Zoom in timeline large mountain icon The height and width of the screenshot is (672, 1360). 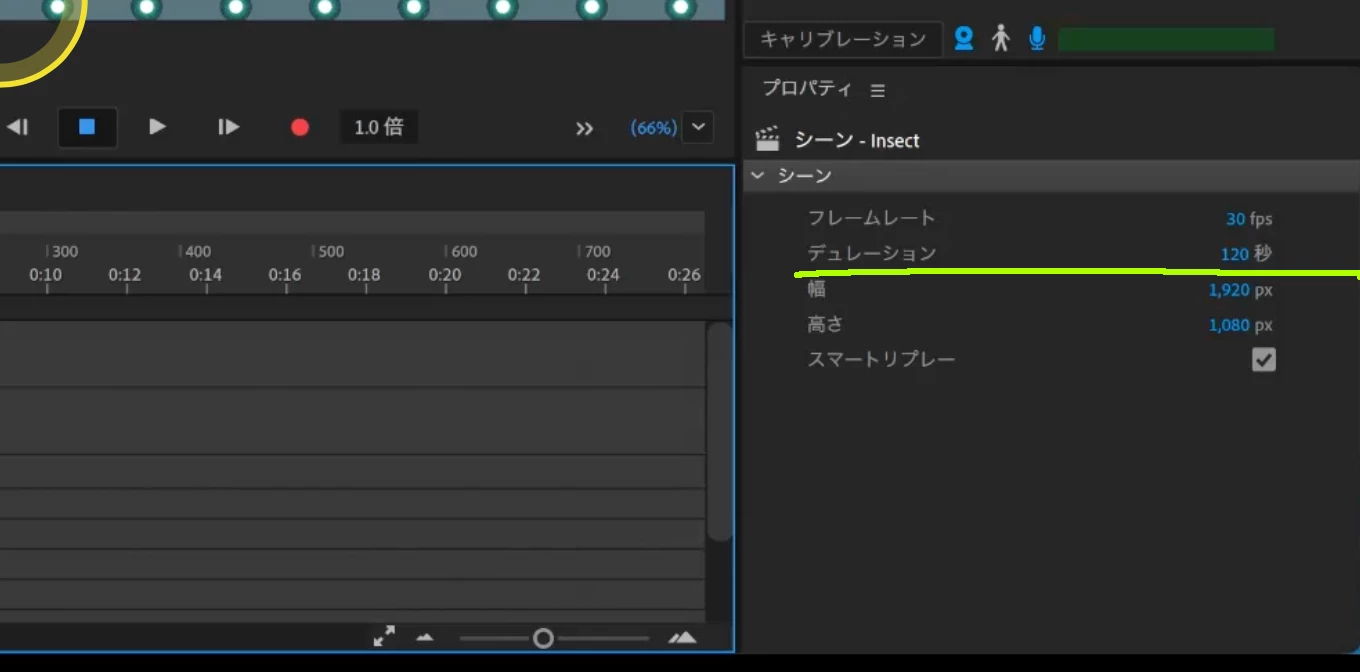click(x=682, y=637)
